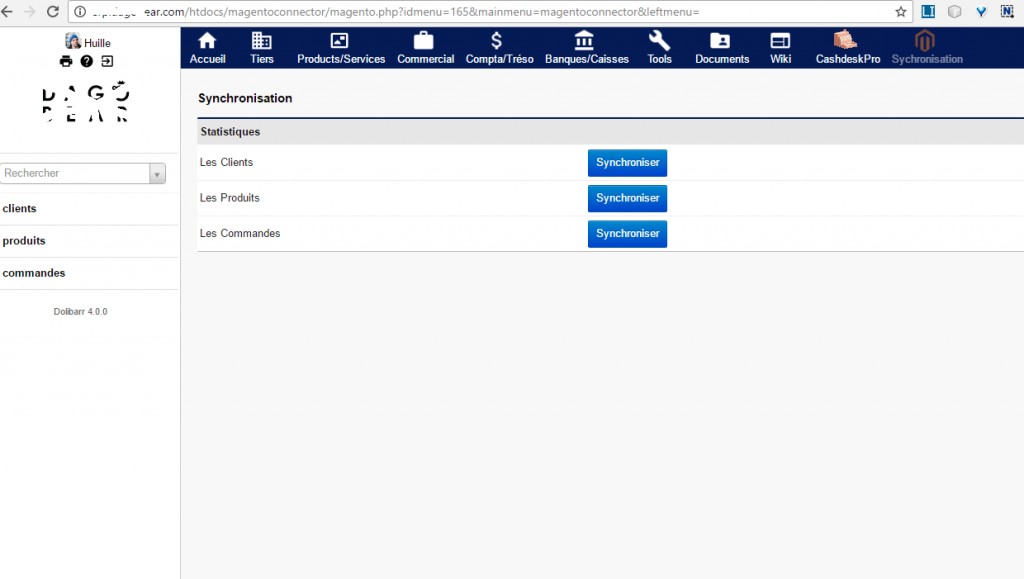This screenshot has width=1024, height=579.
Task: Click the grey cube extension icon
Action: 954,12
